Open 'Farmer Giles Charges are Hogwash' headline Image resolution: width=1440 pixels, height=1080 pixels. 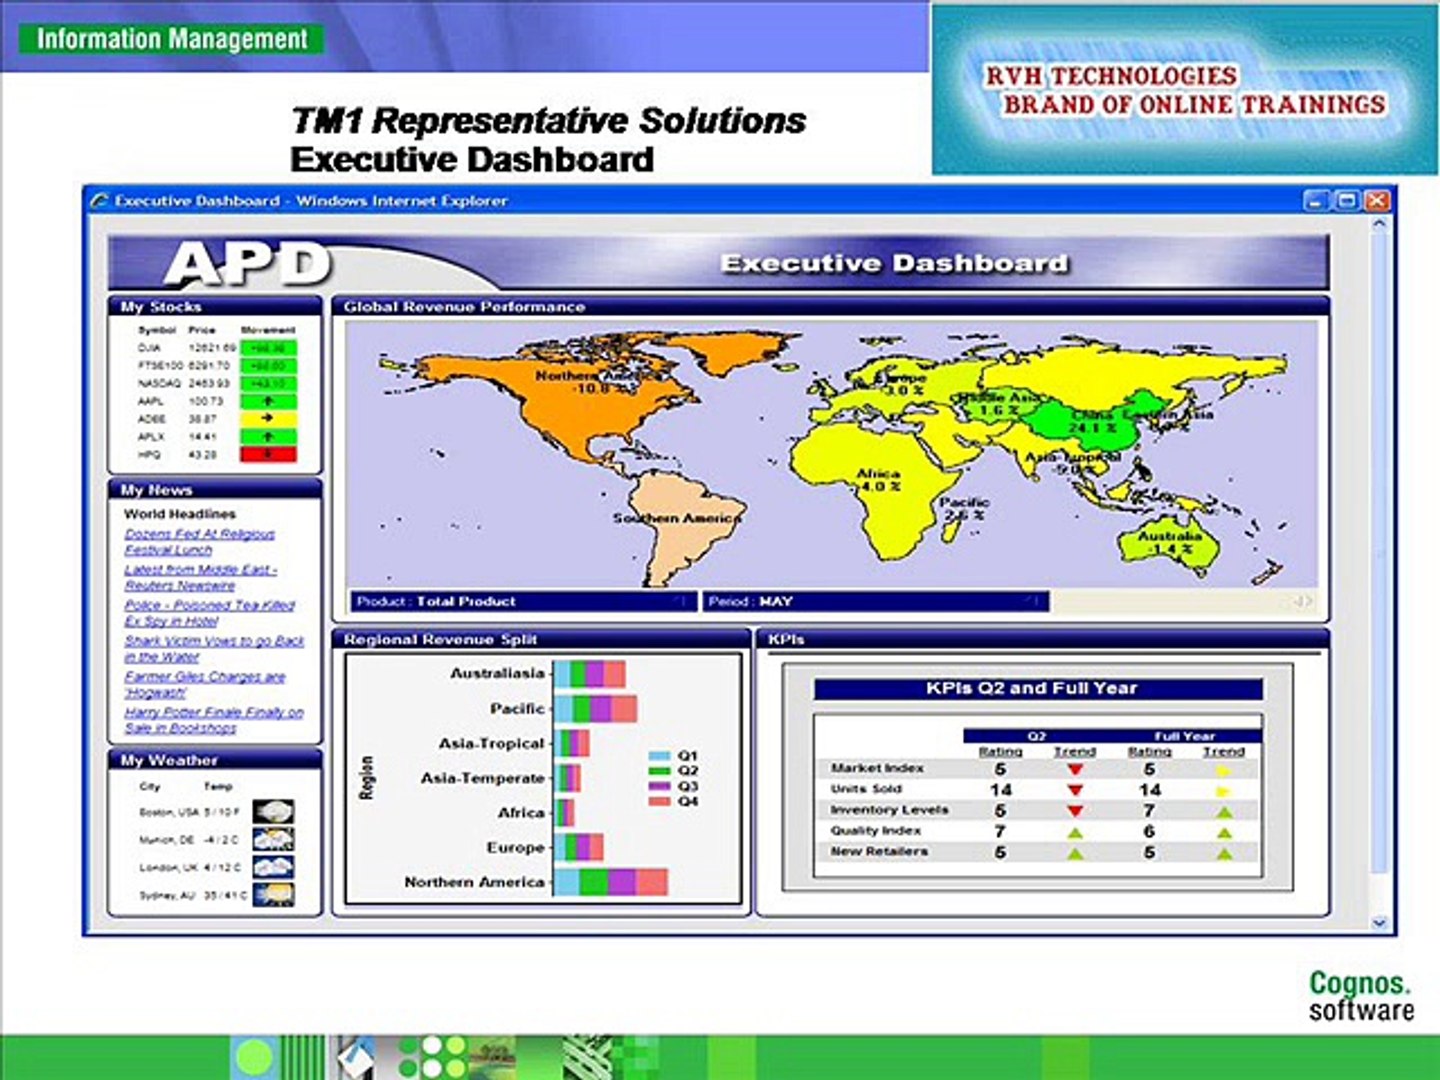point(205,684)
